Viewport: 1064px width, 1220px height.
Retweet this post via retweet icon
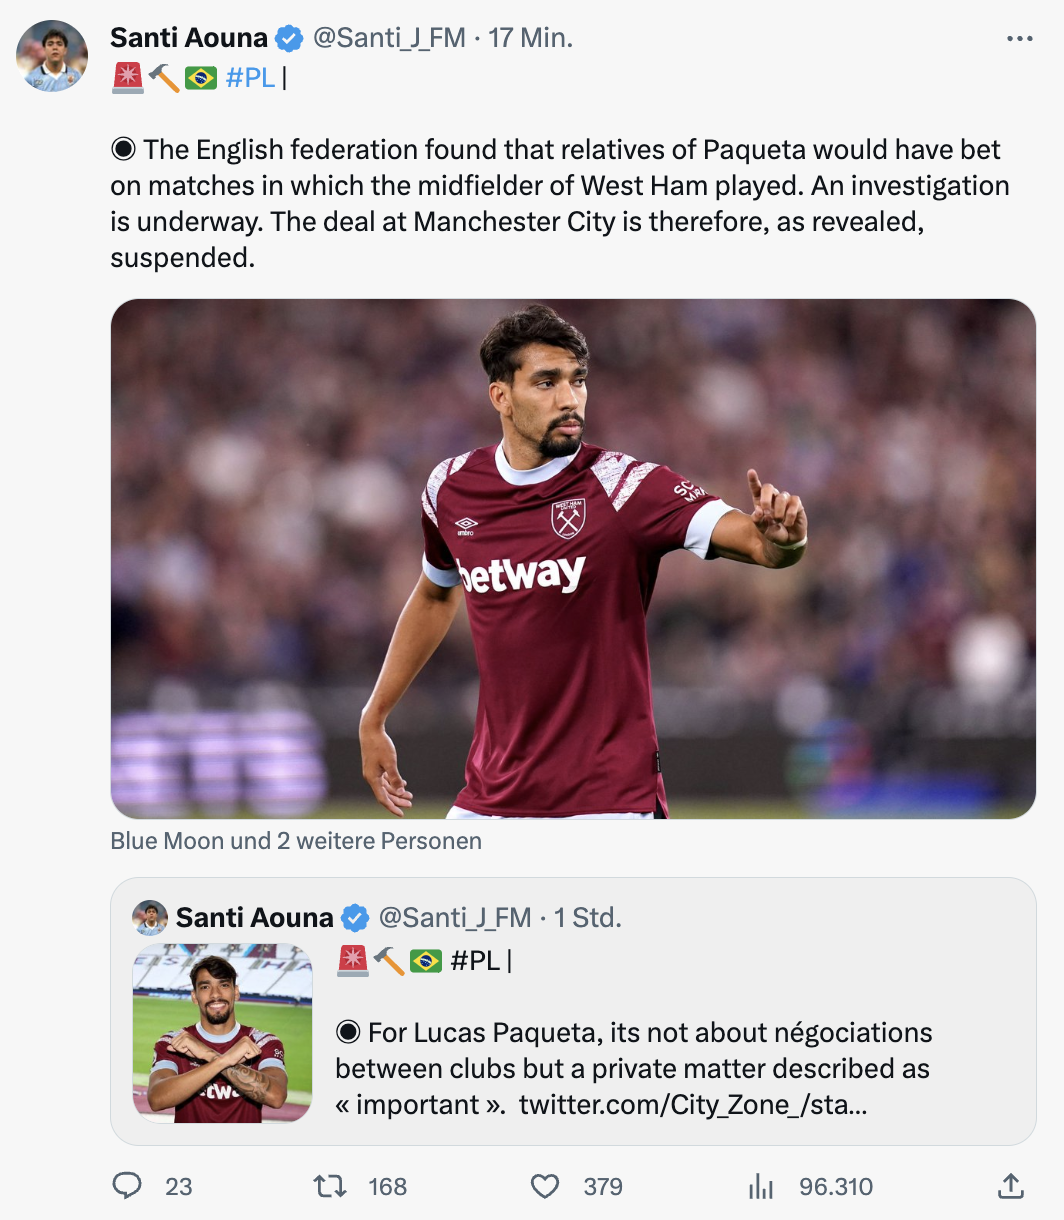328,1186
